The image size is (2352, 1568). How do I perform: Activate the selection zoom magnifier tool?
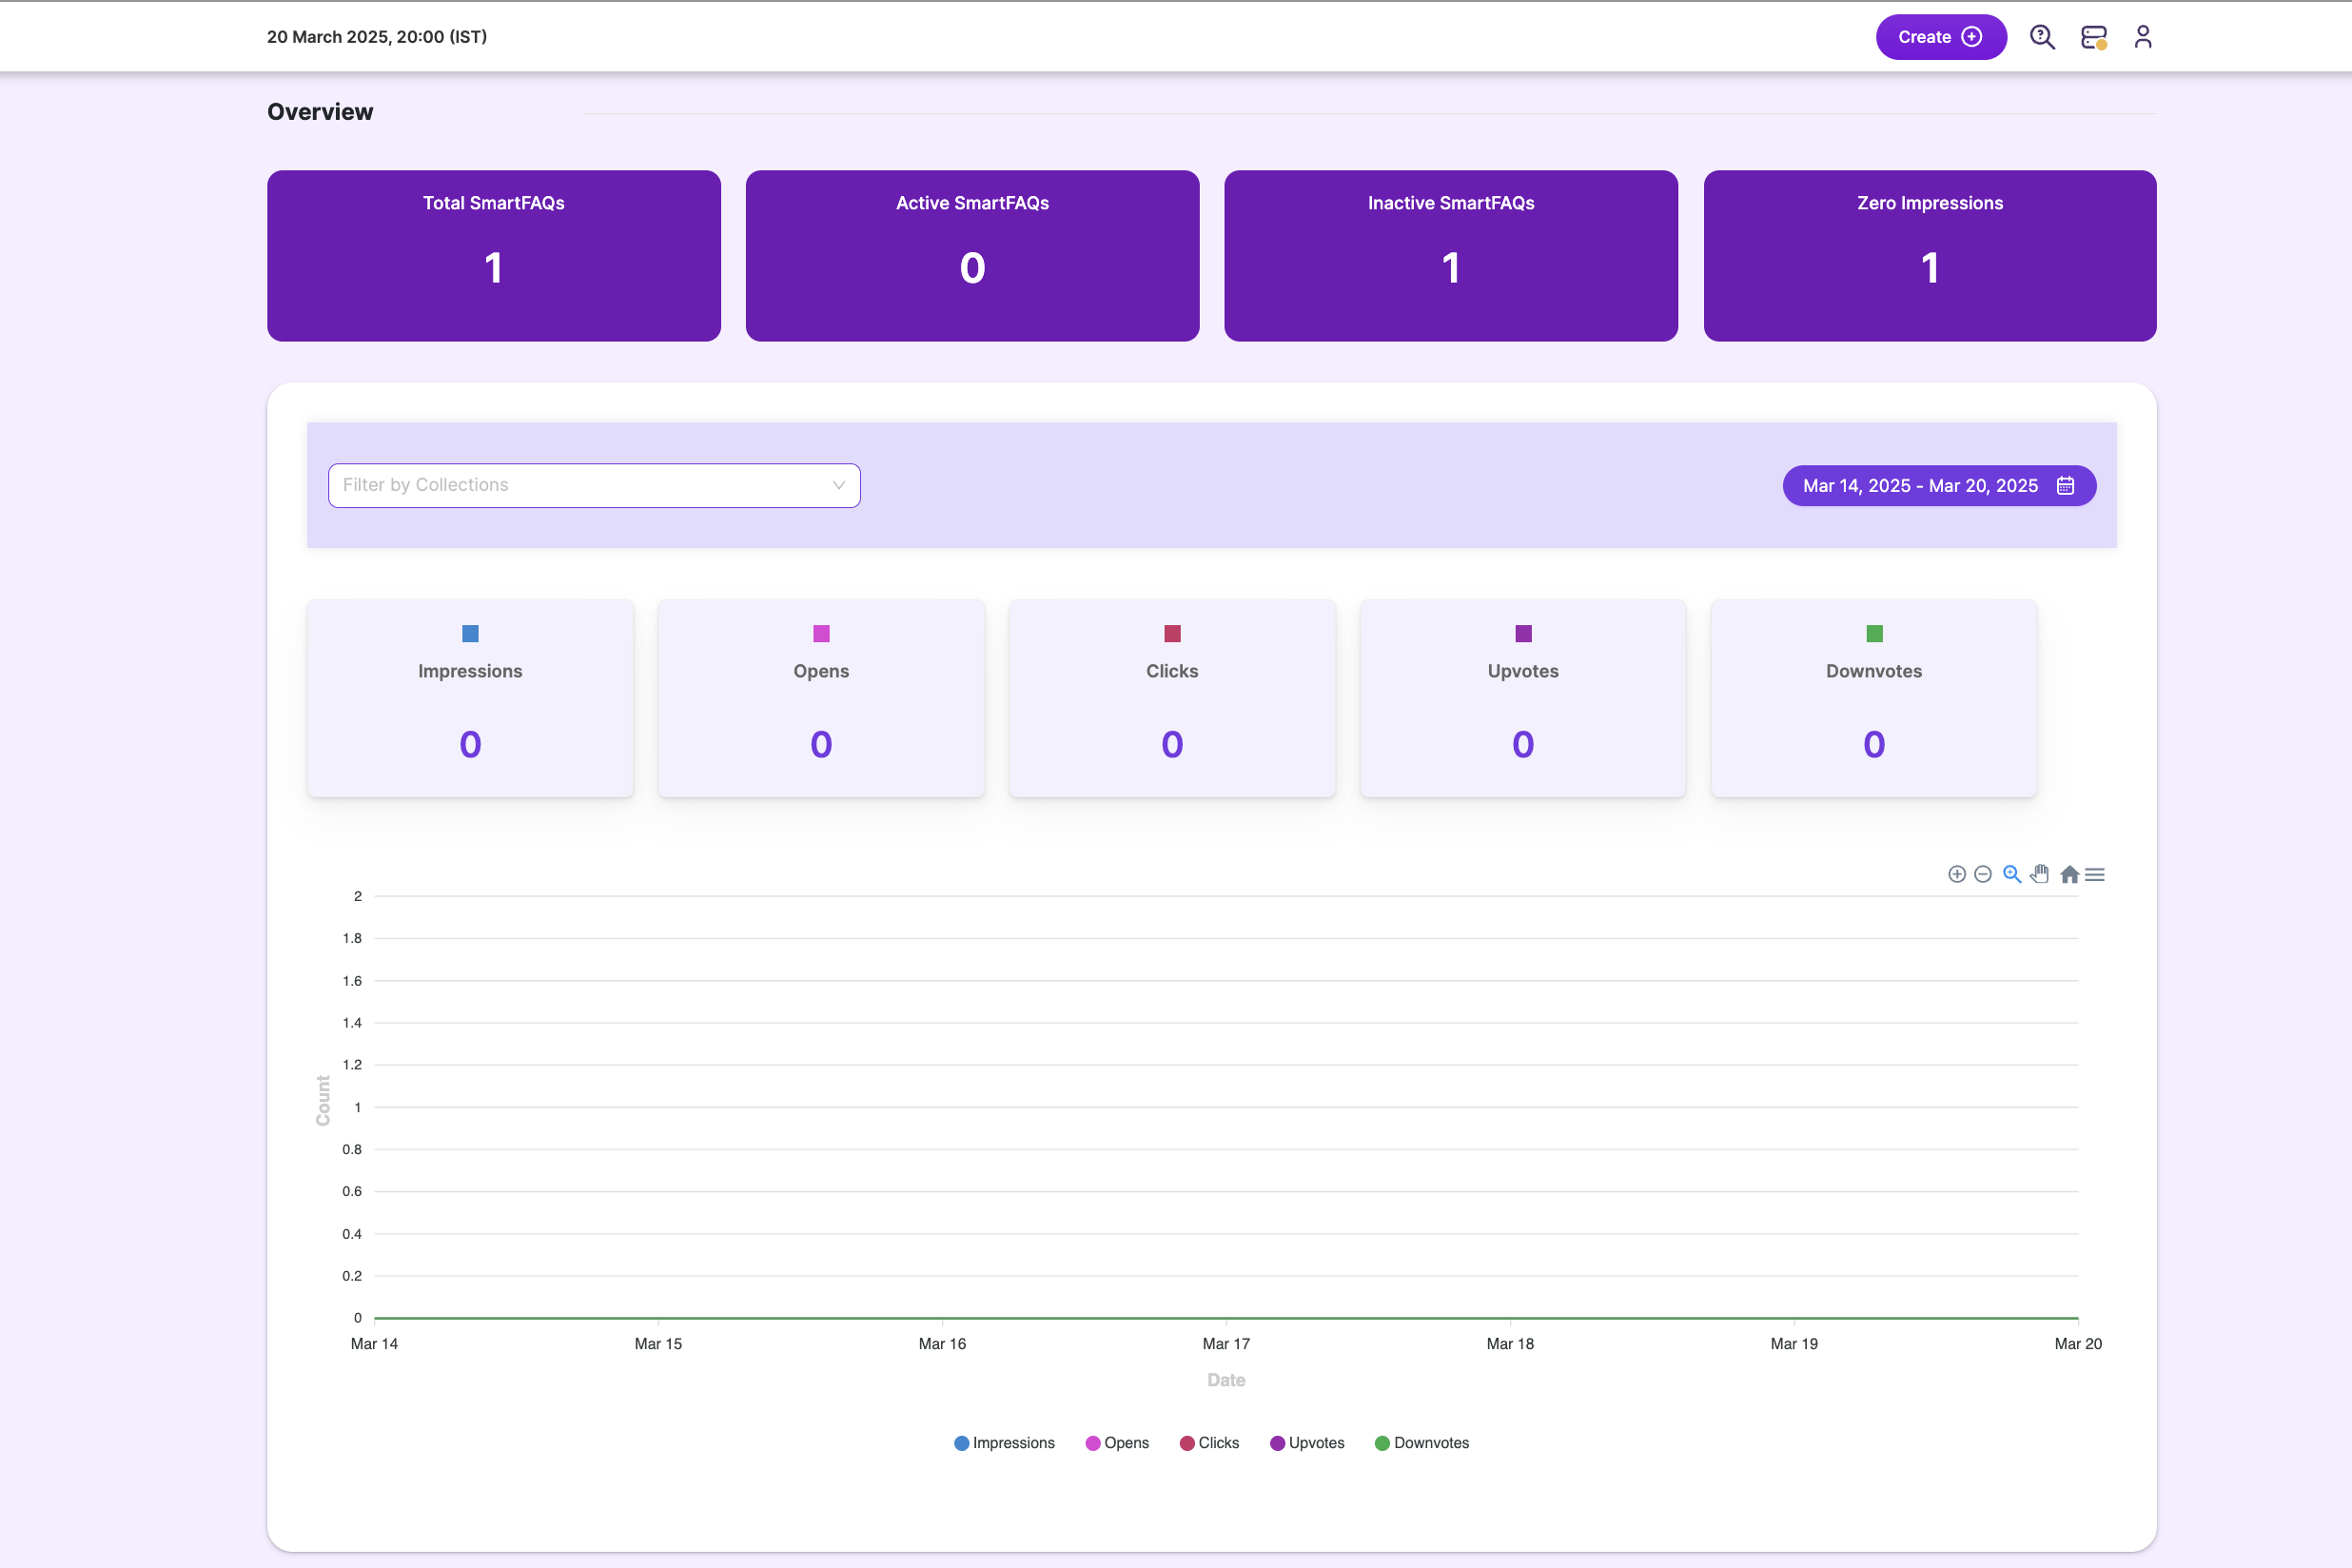click(2012, 874)
